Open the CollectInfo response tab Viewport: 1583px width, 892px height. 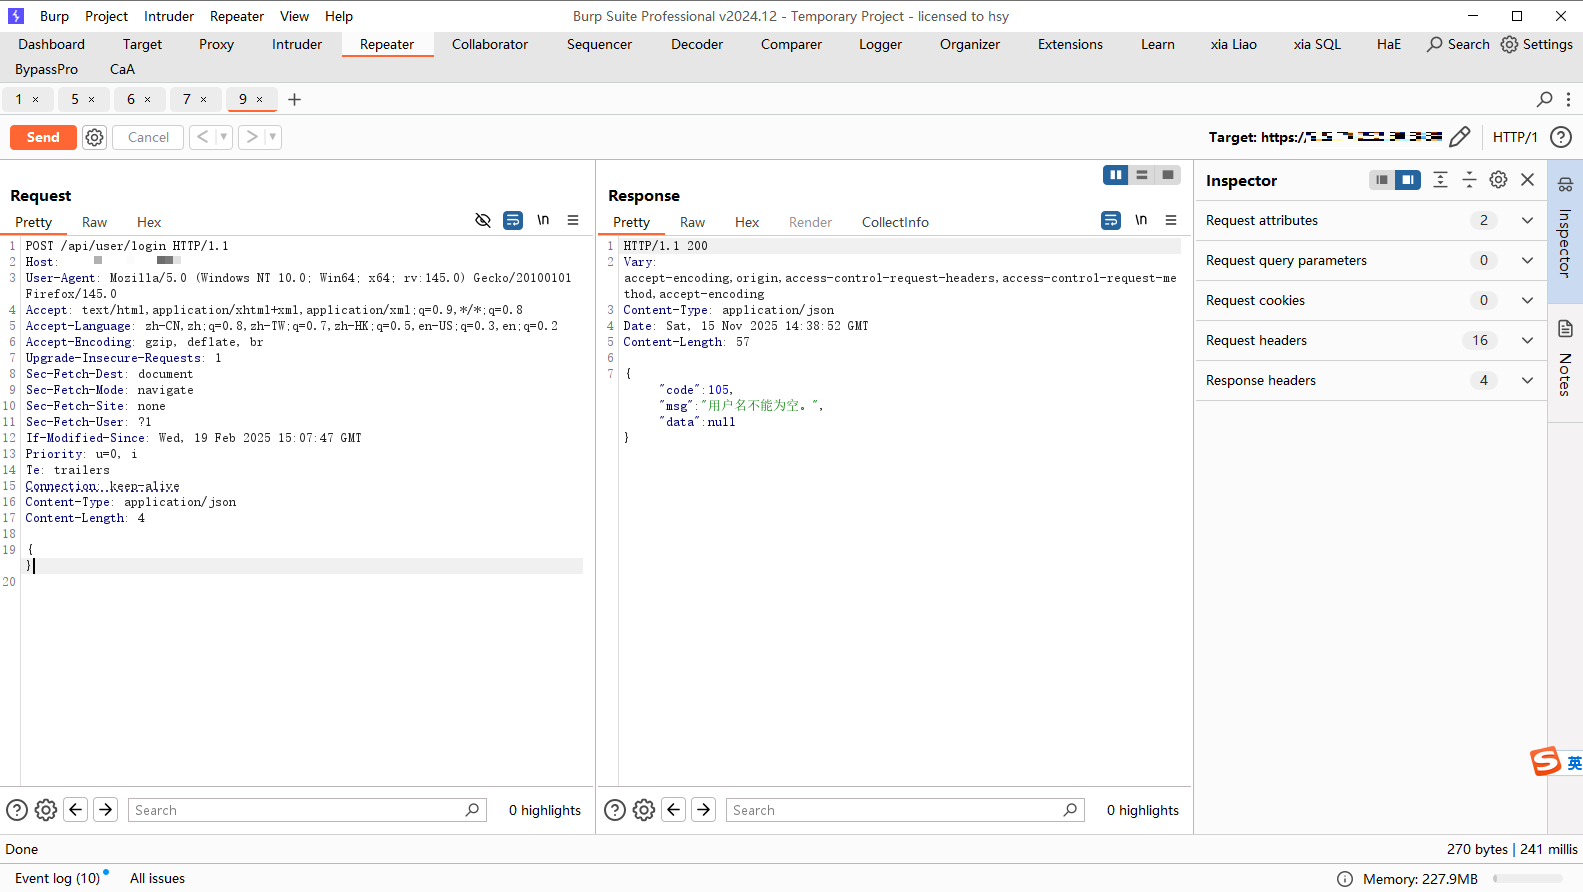click(895, 222)
